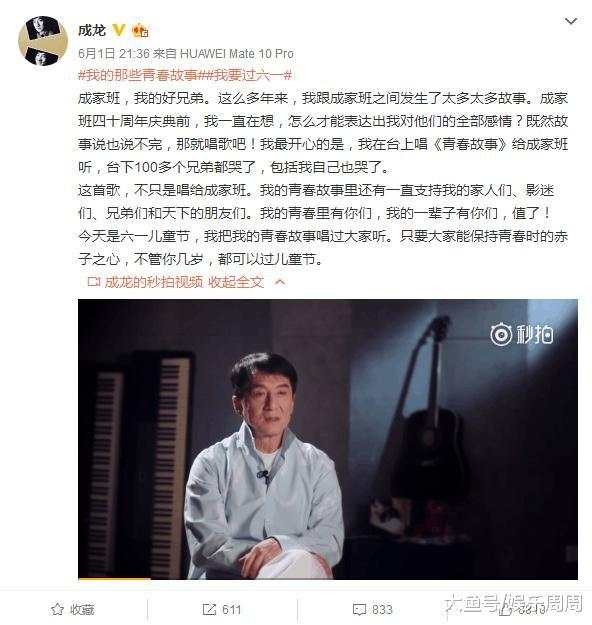592x625 pixels.
Task: Click the 收藏 button
Action: [x=73, y=609]
